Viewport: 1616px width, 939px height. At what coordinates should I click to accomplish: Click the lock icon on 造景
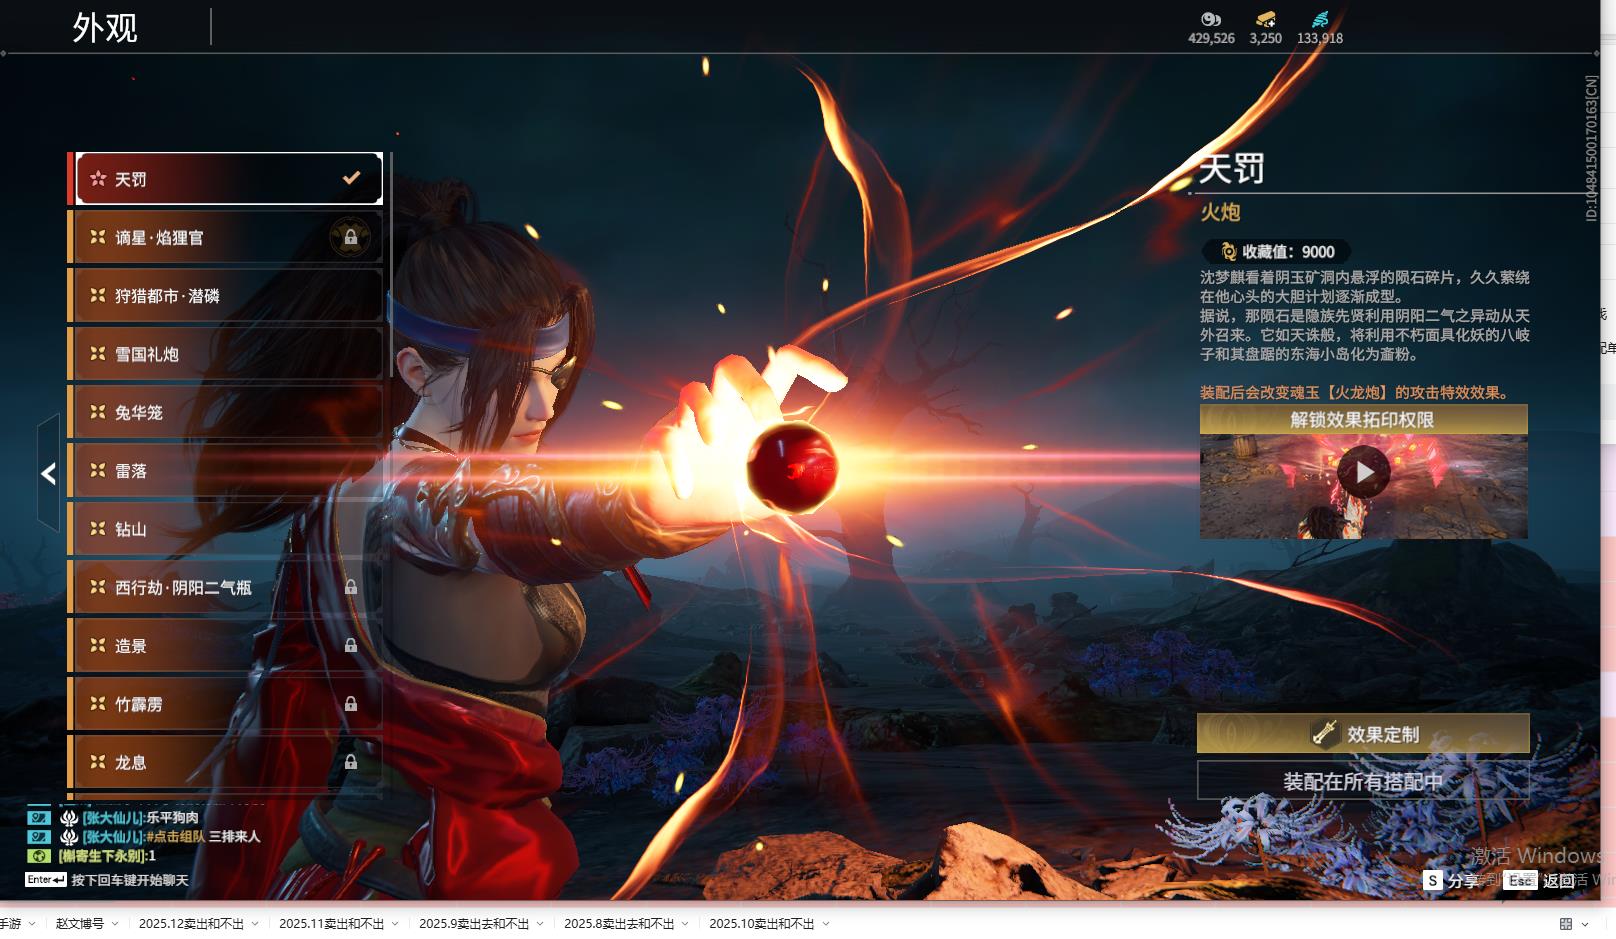[x=351, y=646]
